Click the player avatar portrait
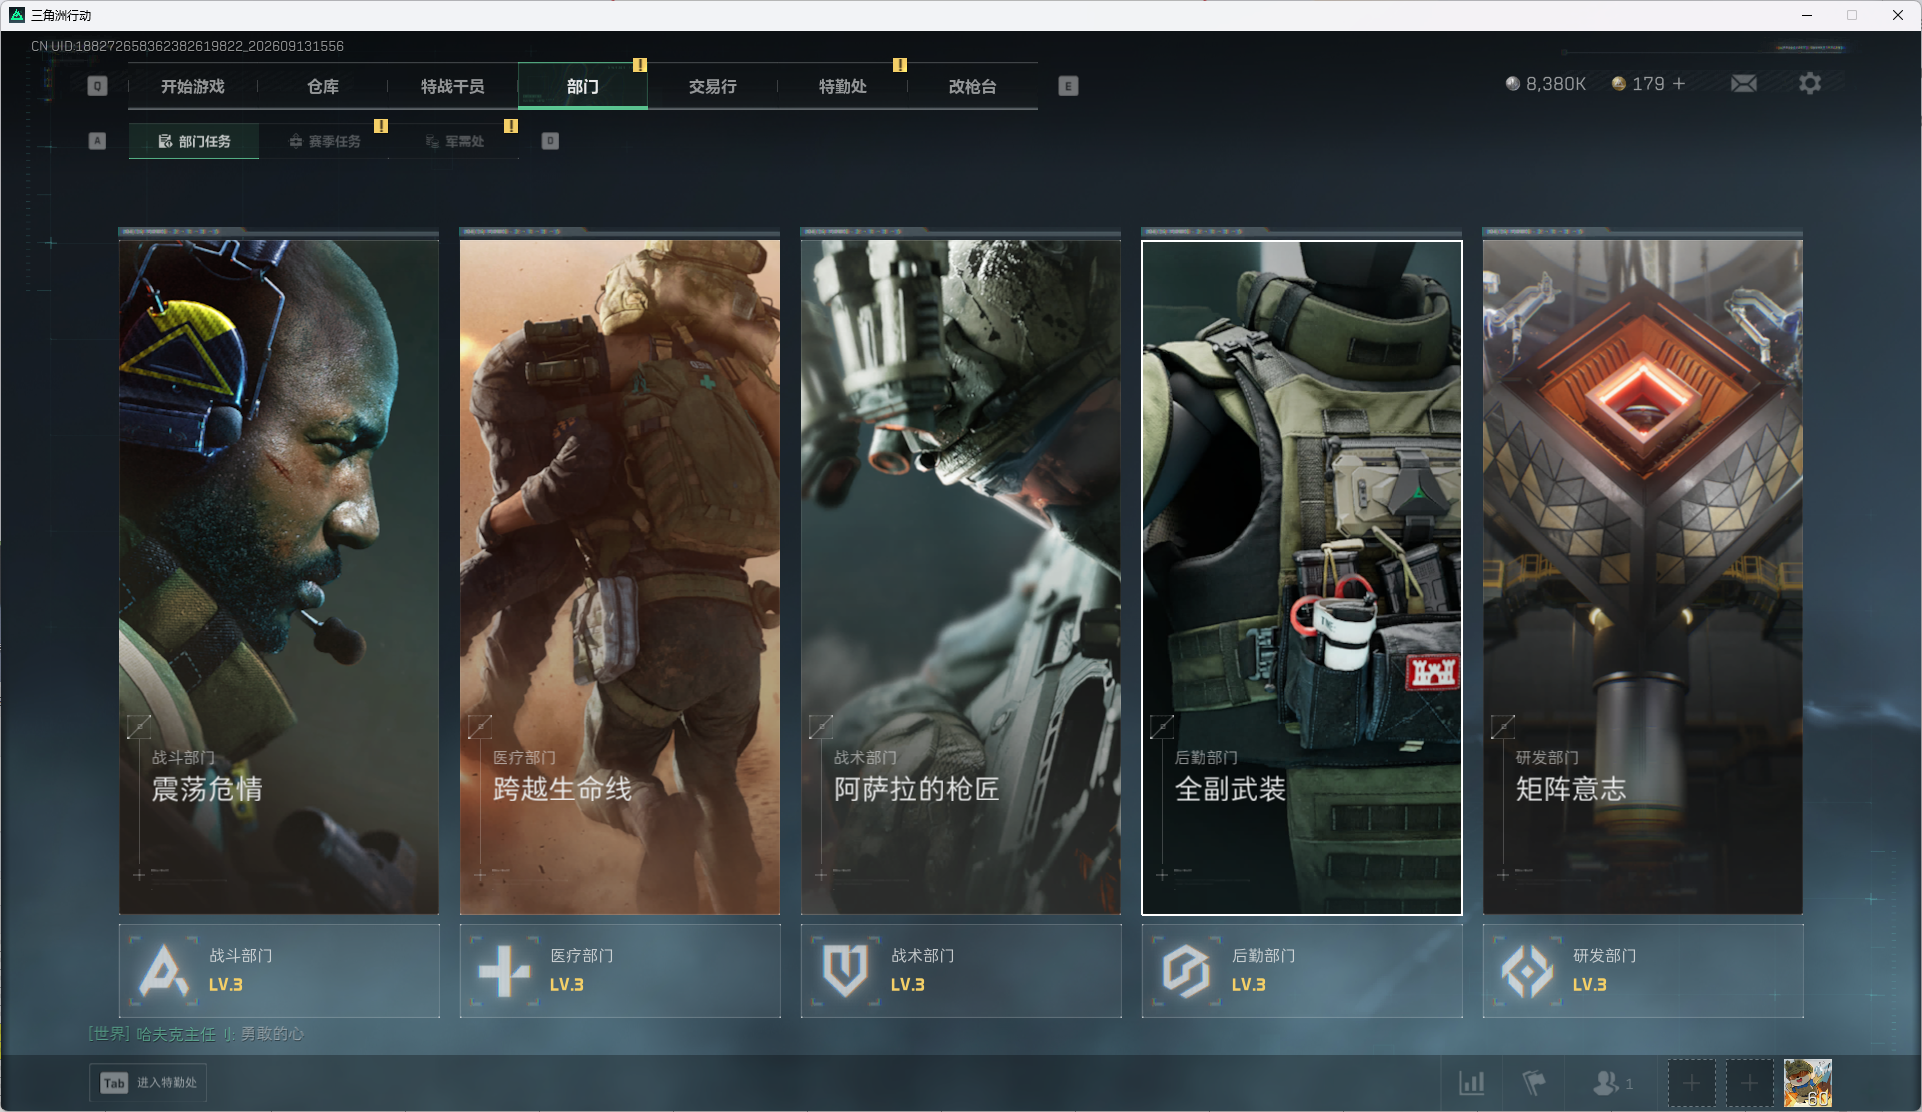 tap(1808, 1083)
